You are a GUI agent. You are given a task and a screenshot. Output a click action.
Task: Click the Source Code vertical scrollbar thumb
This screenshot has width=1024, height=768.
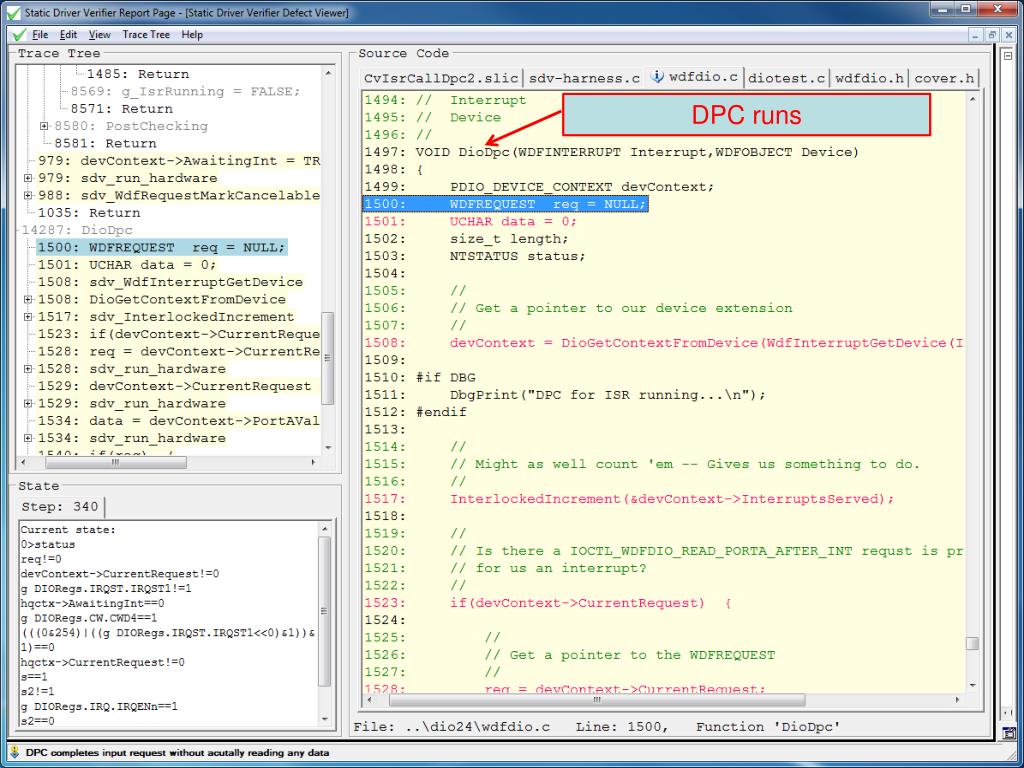click(x=972, y=643)
